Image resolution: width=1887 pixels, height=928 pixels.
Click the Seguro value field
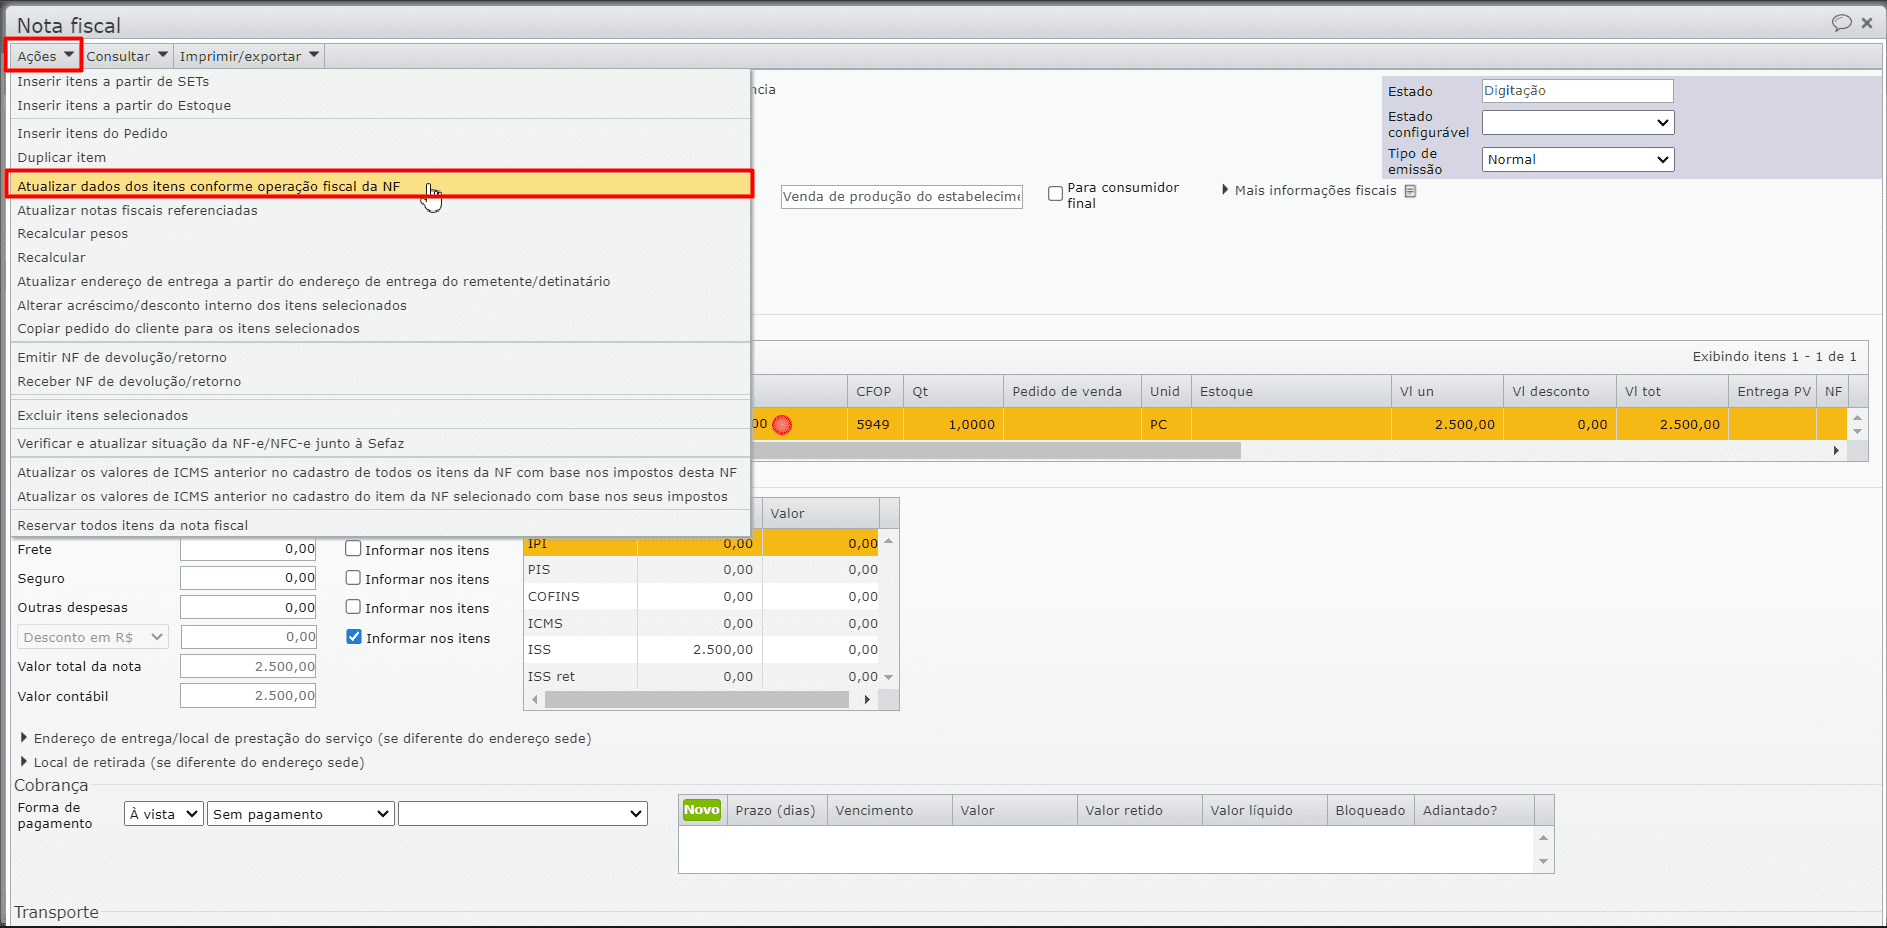click(x=248, y=578)
